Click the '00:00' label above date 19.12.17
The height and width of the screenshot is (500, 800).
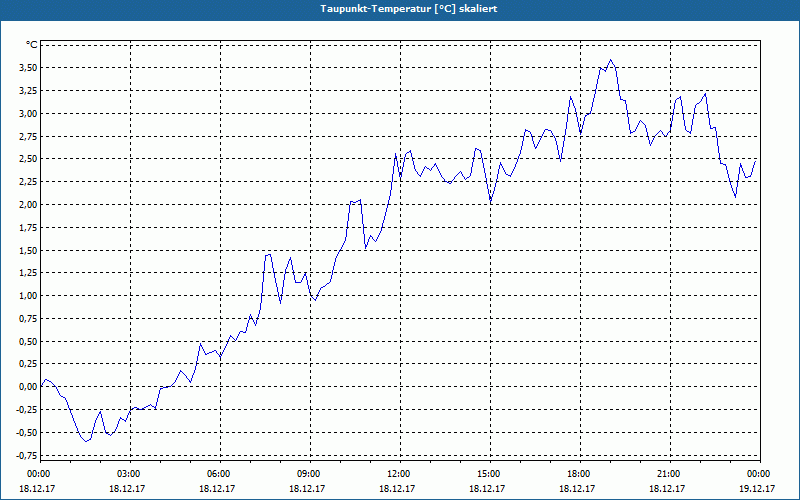click(x=760, y=474)
